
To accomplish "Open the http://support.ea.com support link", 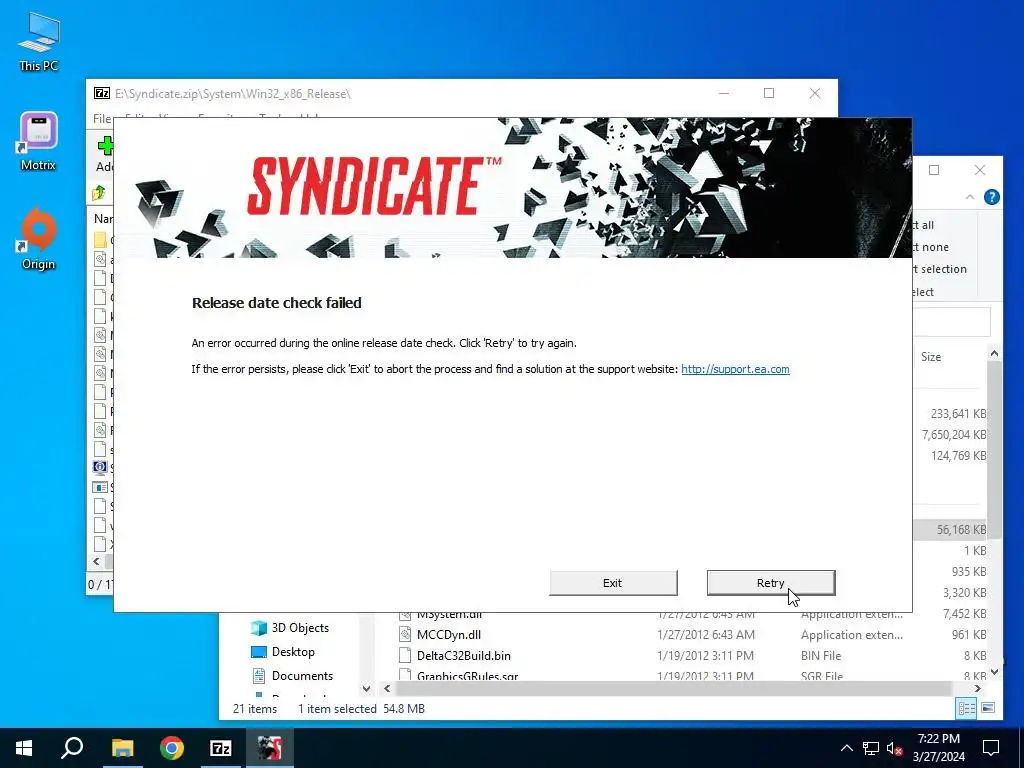I will [x=735, y=369].
